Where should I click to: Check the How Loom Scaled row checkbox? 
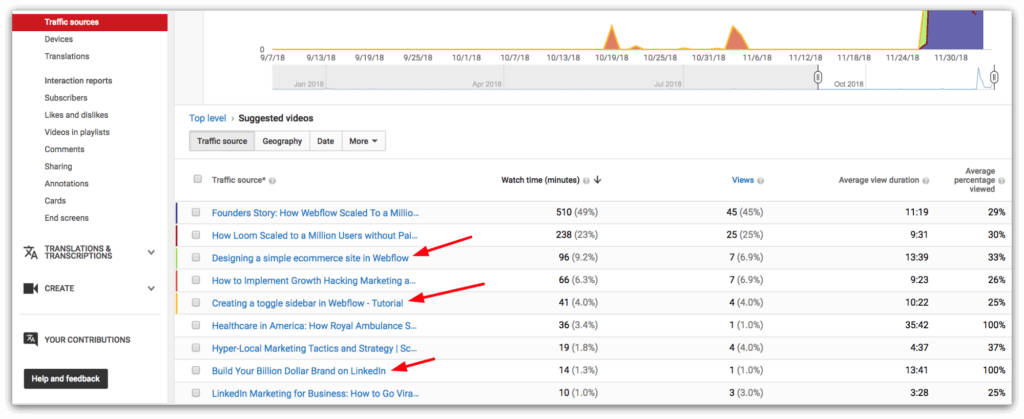coord(196,235)
